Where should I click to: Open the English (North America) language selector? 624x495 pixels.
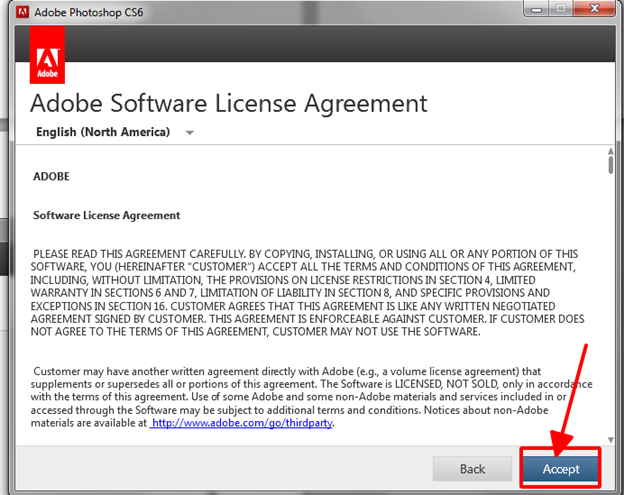tap(102, 132)
